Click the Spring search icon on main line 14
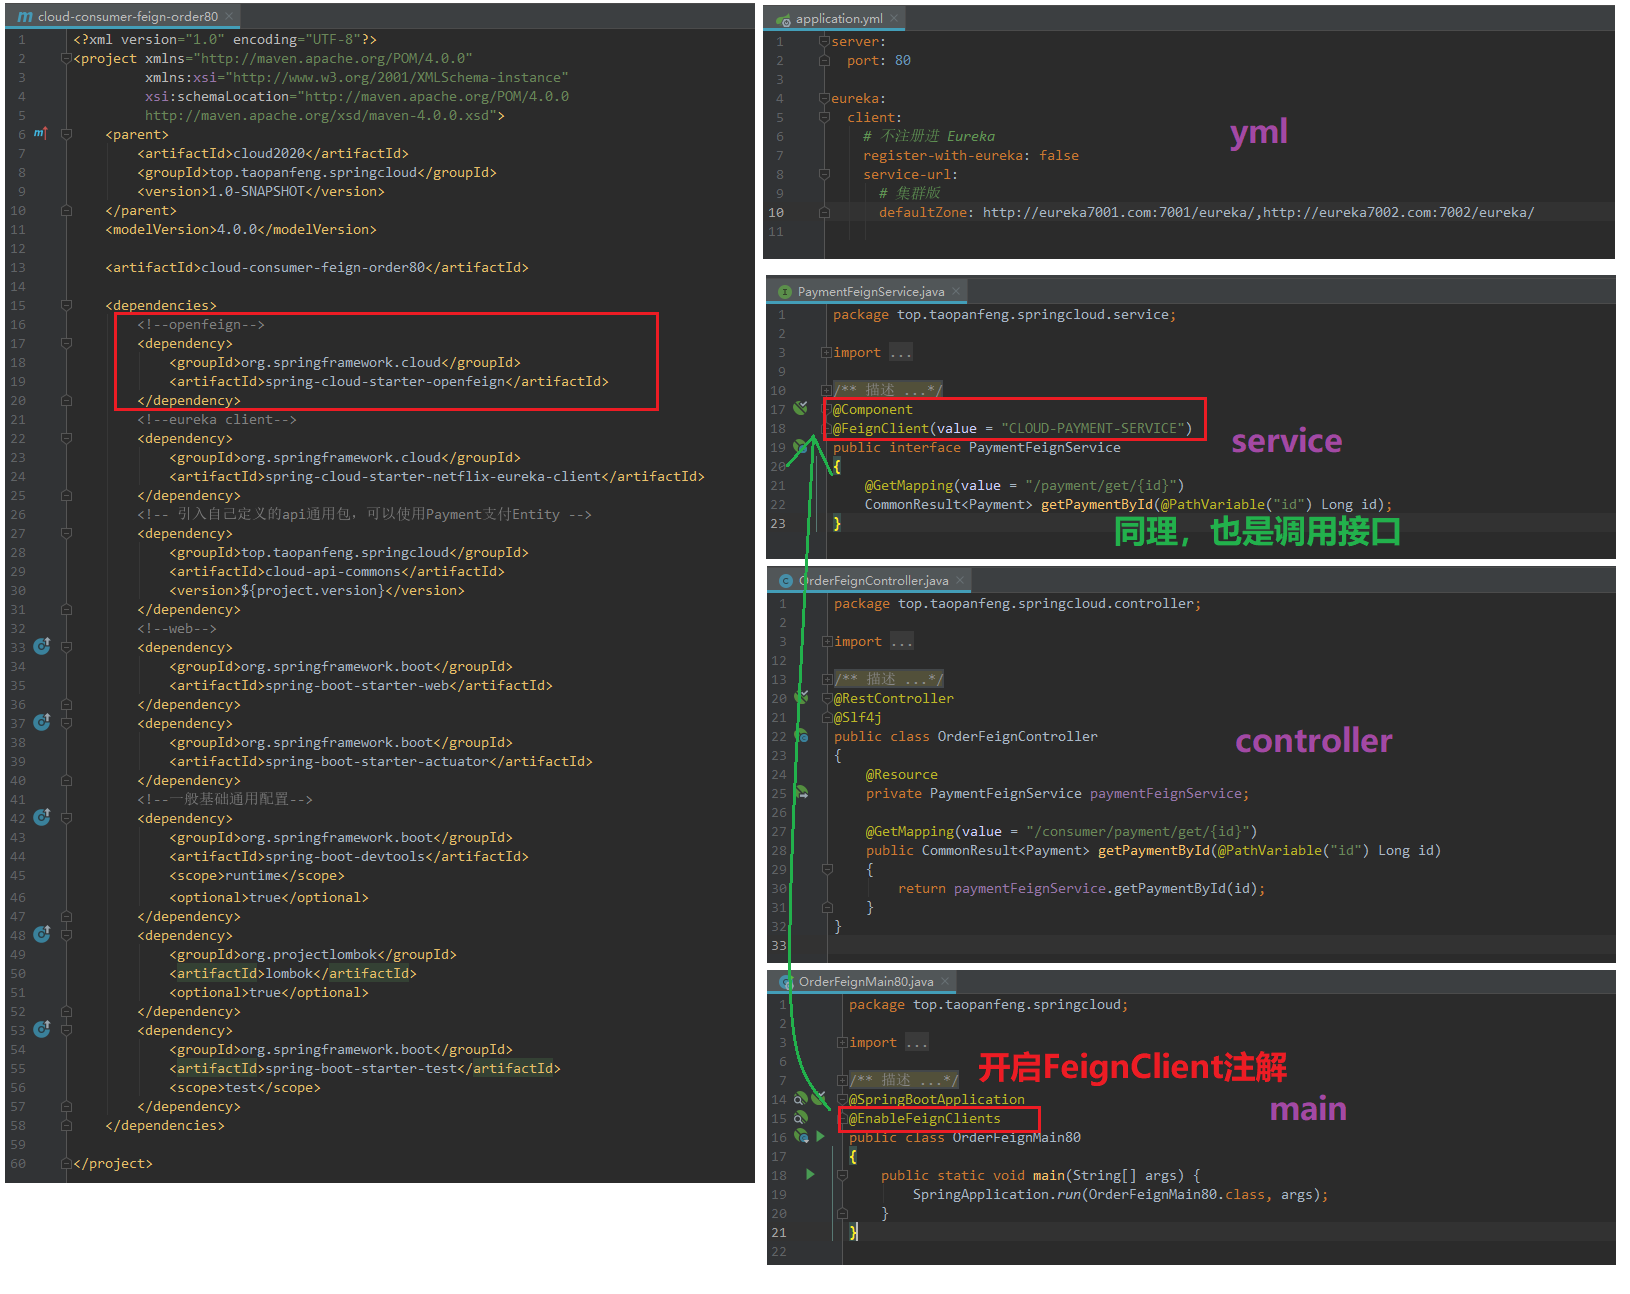The image size is (1630, 1294). point(800,1098)
